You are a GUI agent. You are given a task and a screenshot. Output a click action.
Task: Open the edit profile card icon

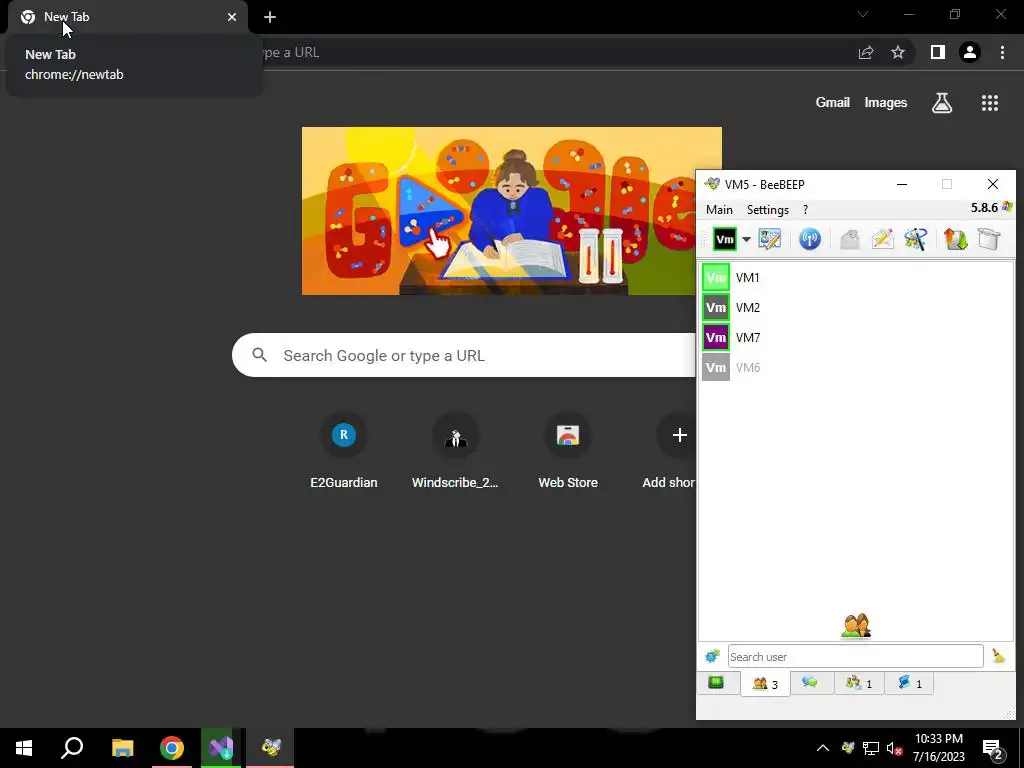coord(770,239)
